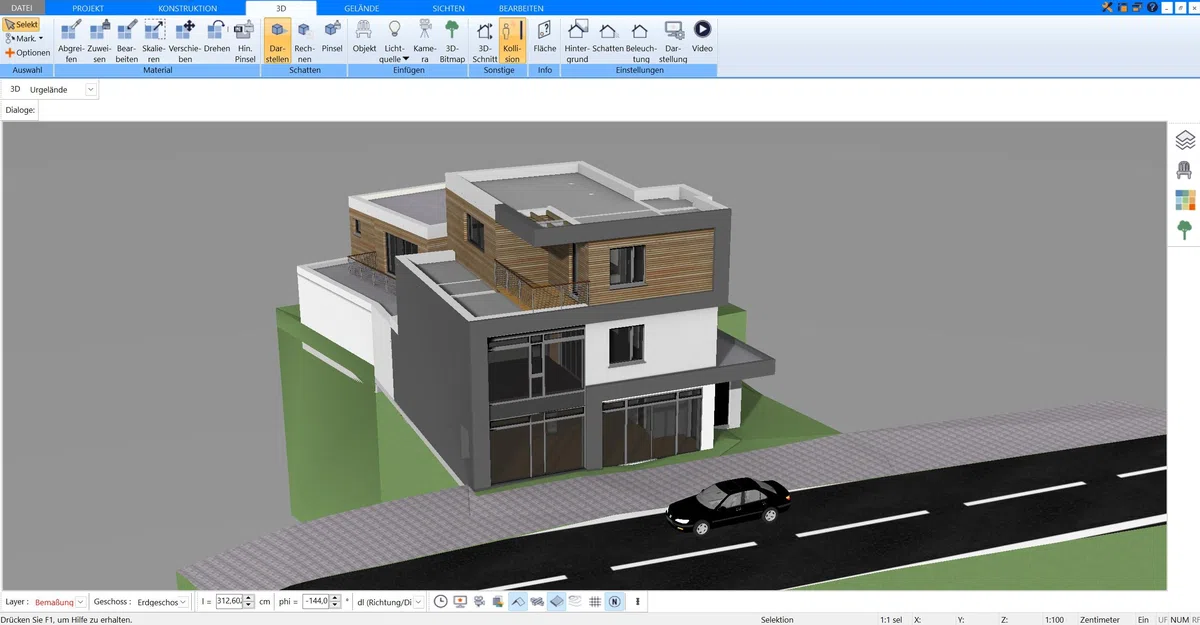1200x625 pixels.
Task: Select the Abgreifen material picker tool
Action: [x=71, y=41]
